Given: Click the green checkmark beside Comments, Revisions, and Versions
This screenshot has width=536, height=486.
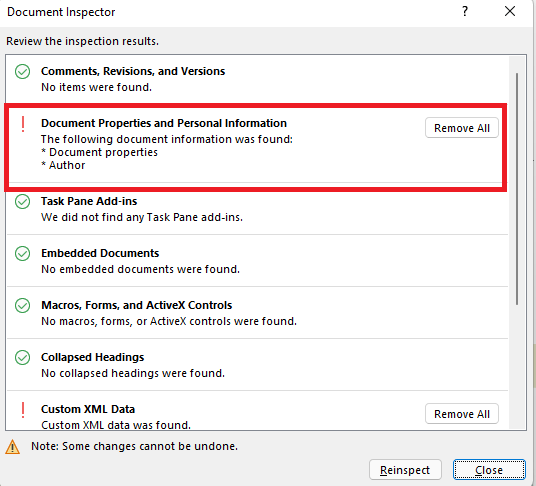Looking at the screenshot, I should 23,71.
